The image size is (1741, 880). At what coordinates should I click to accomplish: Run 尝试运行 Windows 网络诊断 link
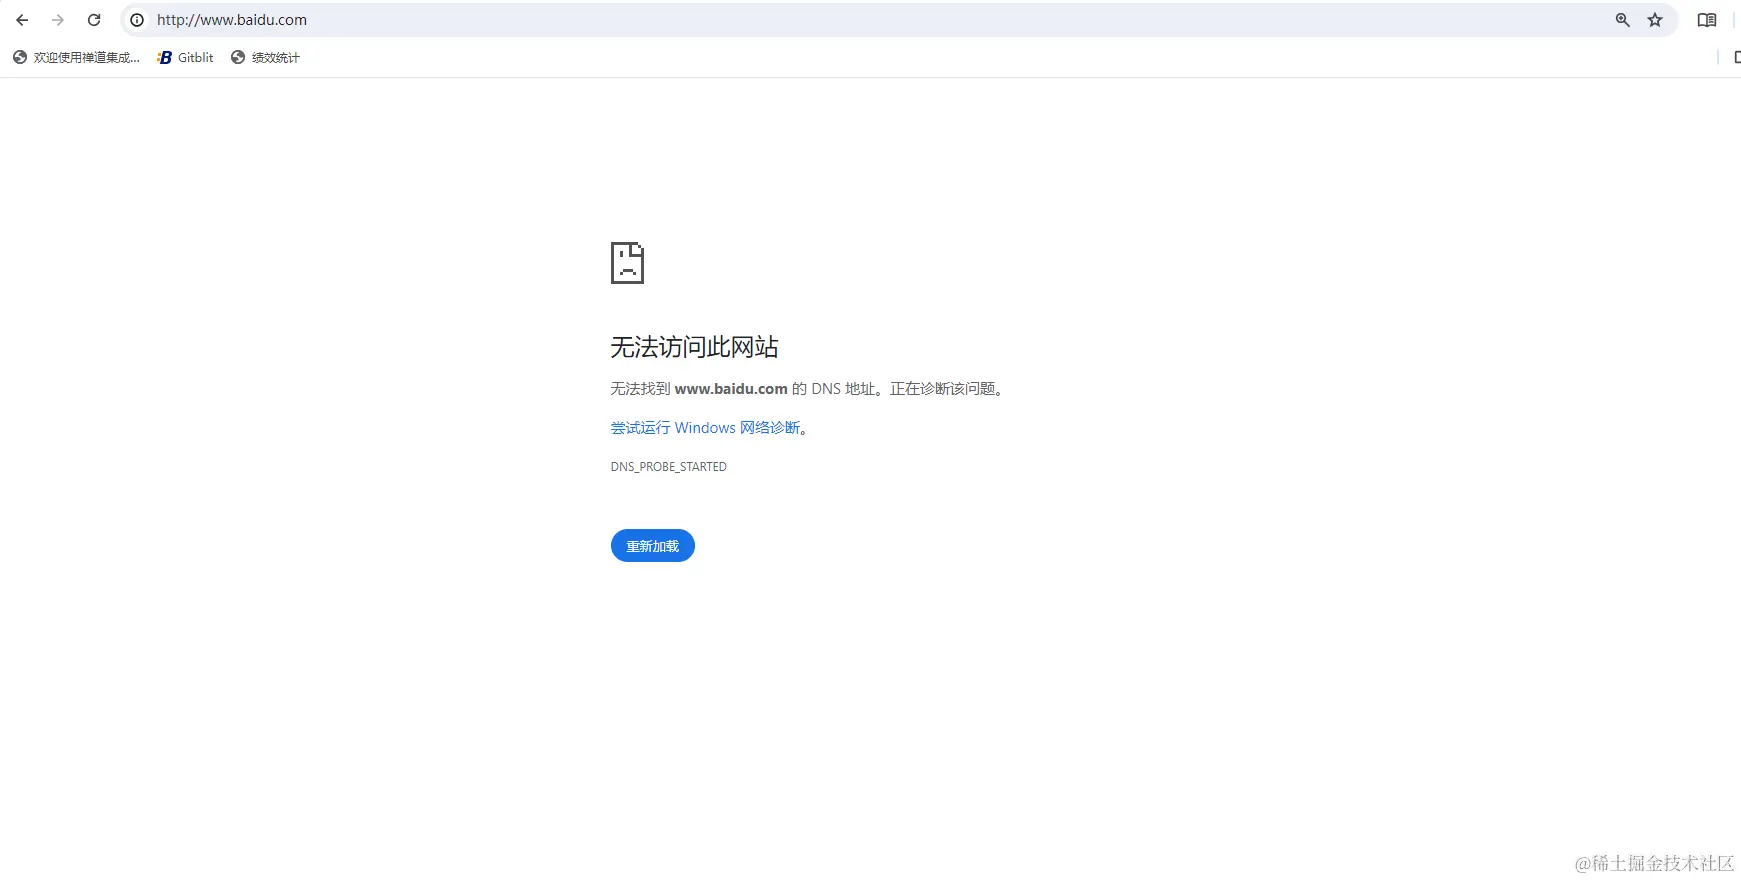(x=705, y=428)
